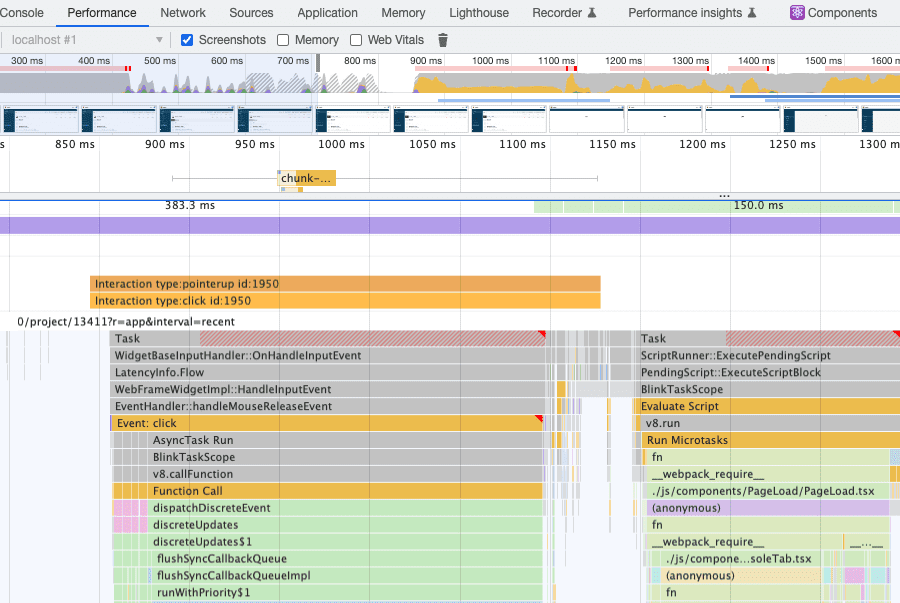The width and height of the screenshot is (900, 603).
Task: Select the pointerup interaction bar
Action: pyautogui.click(x=345, y=284)
